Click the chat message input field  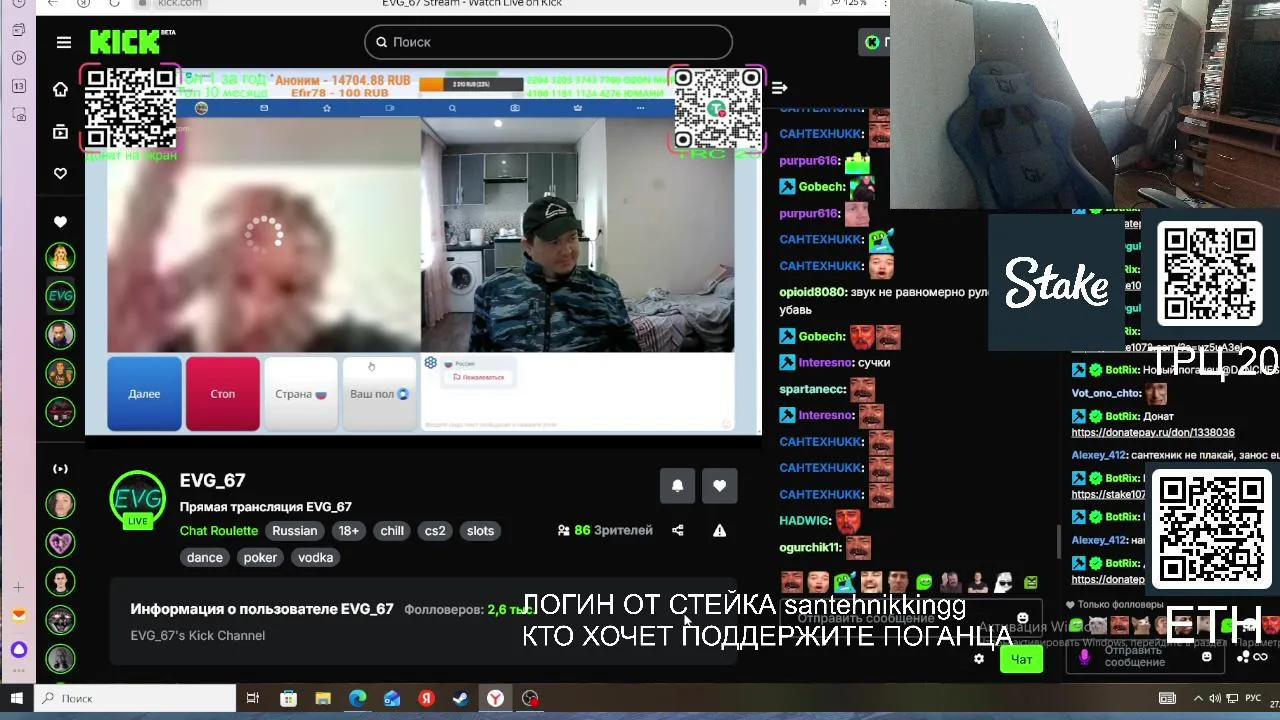click(910, 619)
